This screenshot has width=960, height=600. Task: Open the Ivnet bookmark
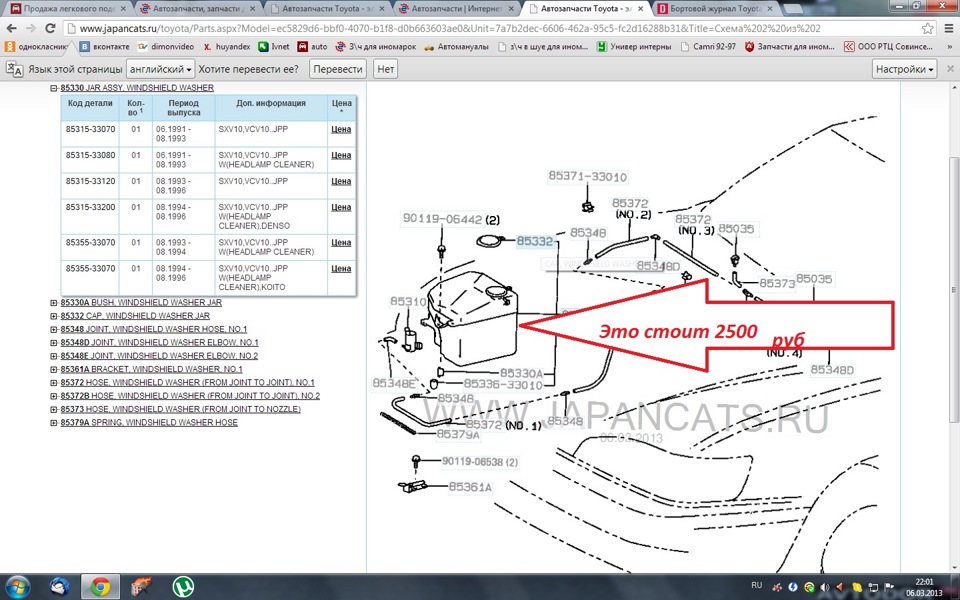coord(274,47)
